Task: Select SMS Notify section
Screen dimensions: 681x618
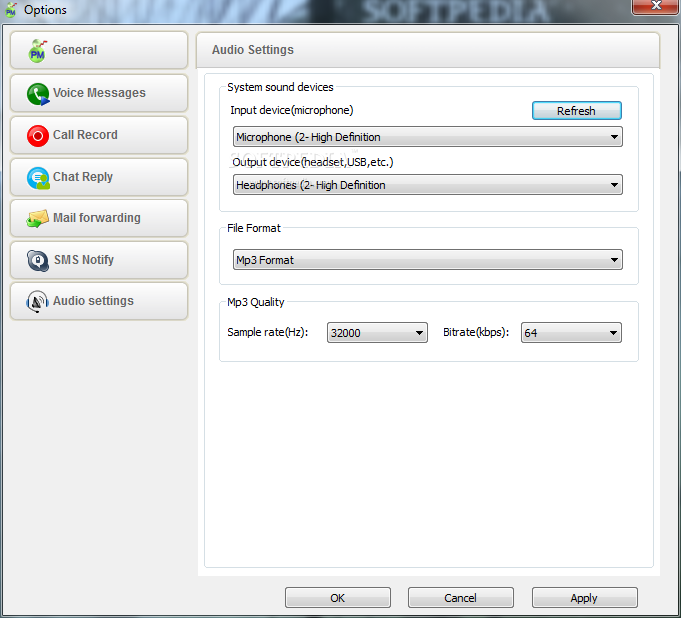Action: 99,260
